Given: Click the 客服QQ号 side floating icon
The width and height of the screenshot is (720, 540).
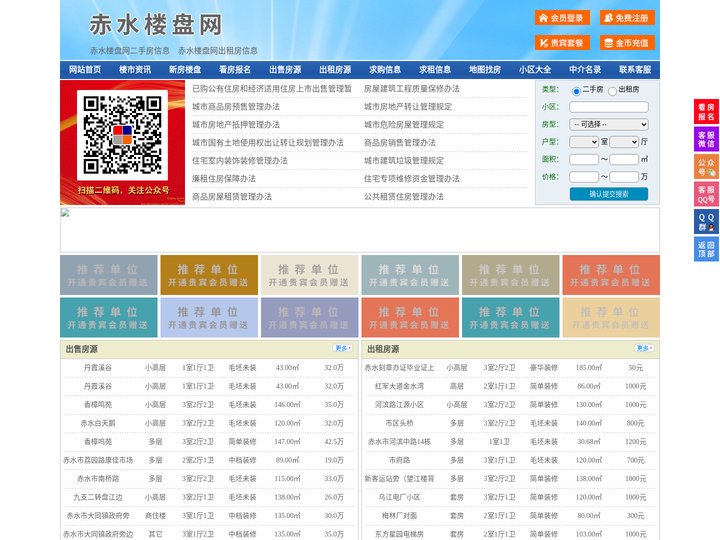Looking at the screenshot, I should 706,194.
